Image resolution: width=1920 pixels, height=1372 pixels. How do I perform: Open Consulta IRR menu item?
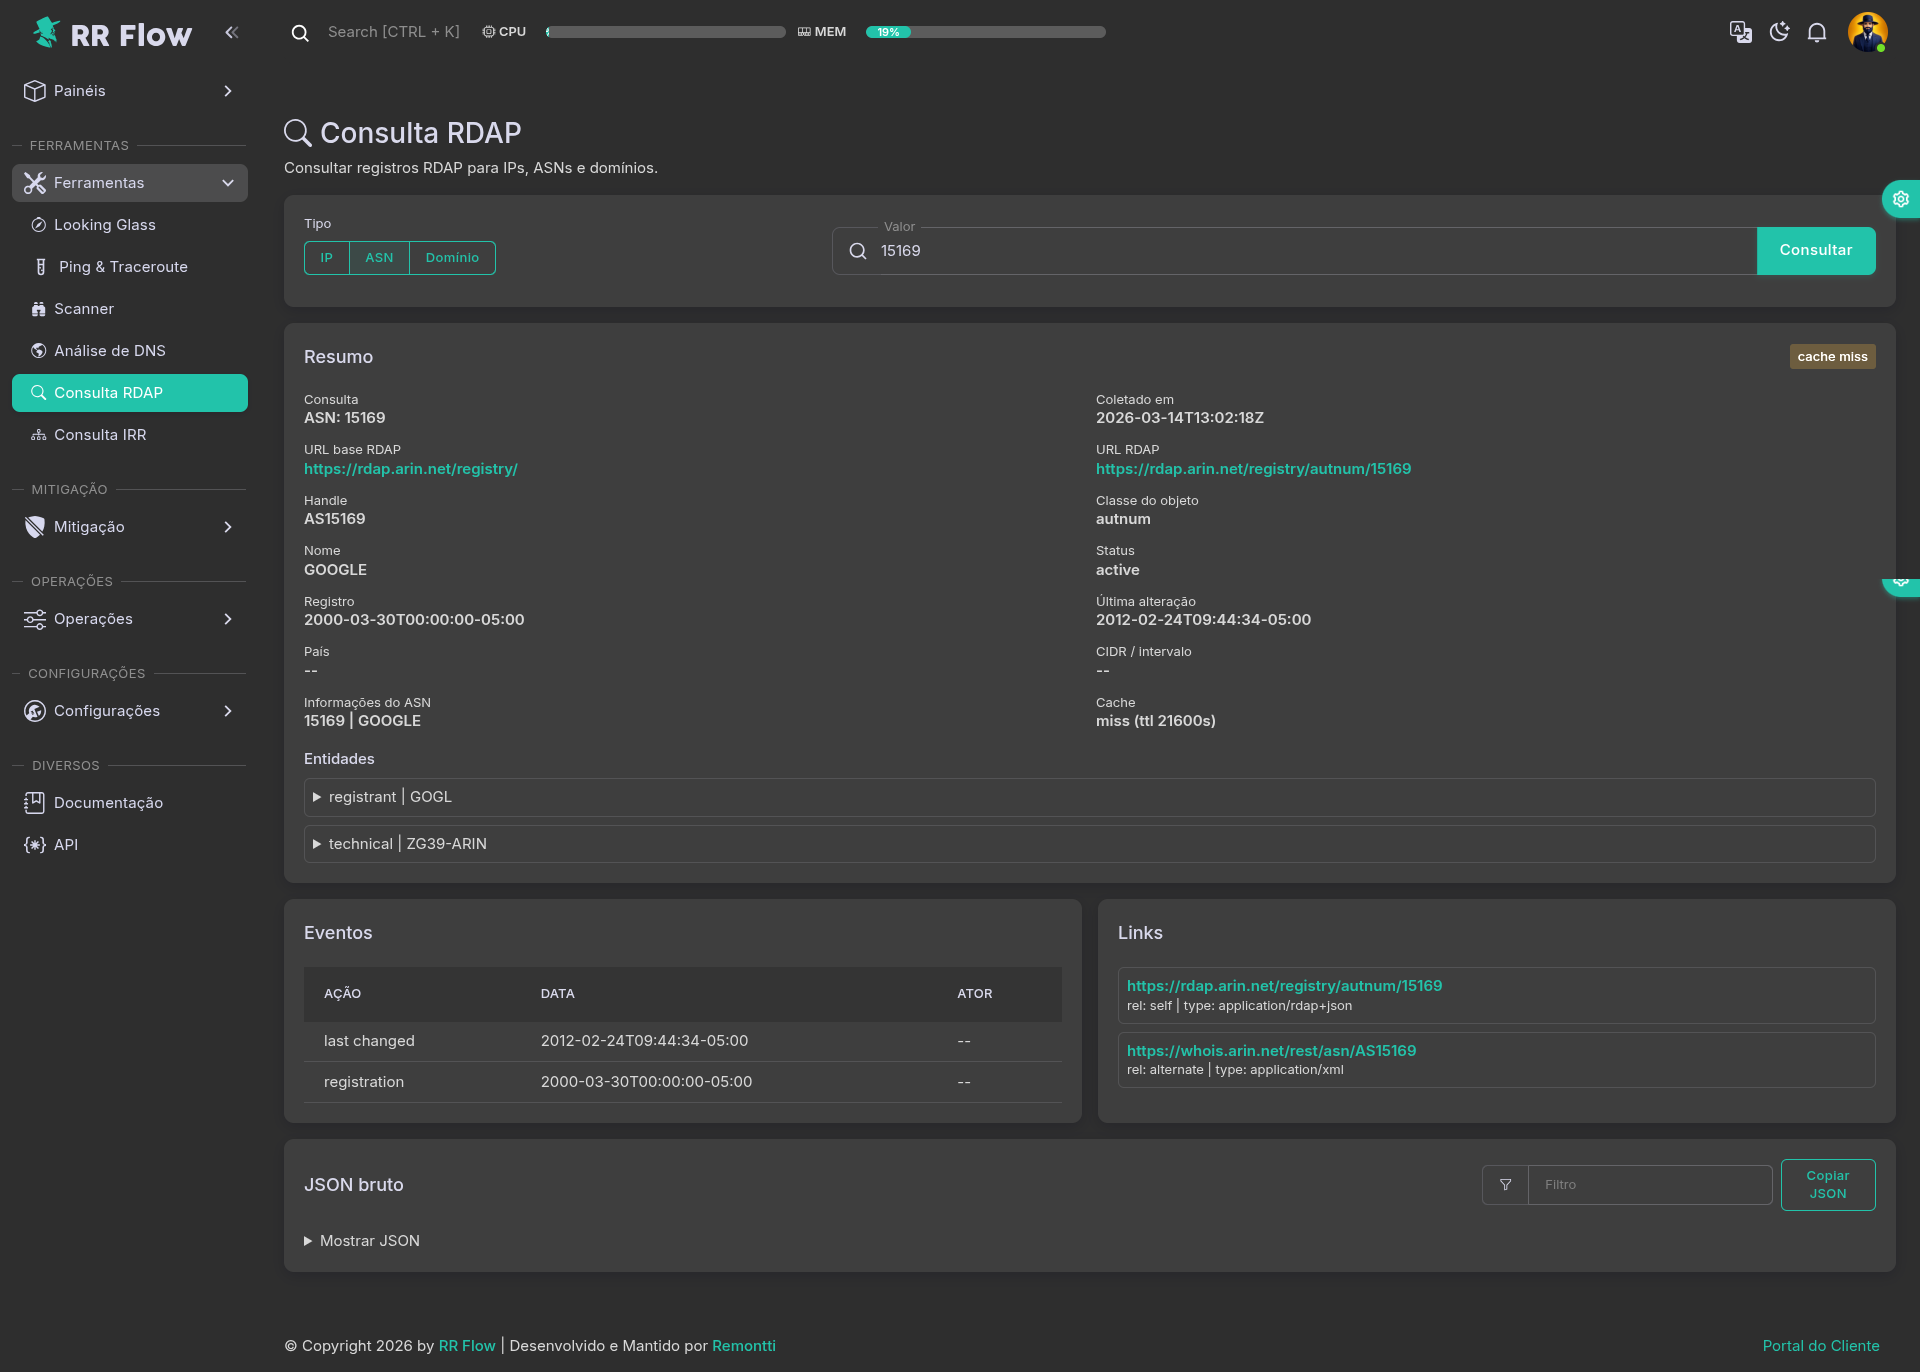coord(100,435)
